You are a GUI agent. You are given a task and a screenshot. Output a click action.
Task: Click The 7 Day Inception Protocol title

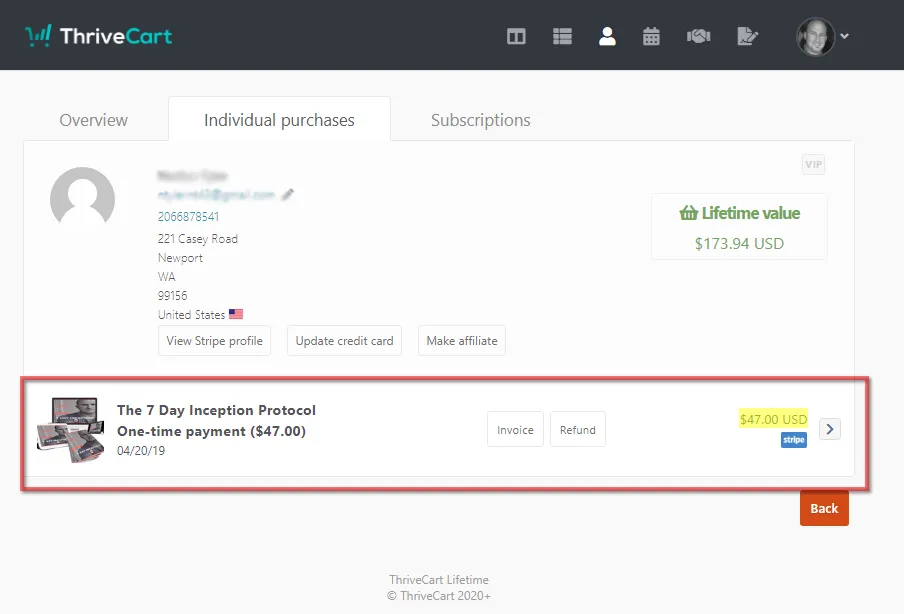[216, 410]
